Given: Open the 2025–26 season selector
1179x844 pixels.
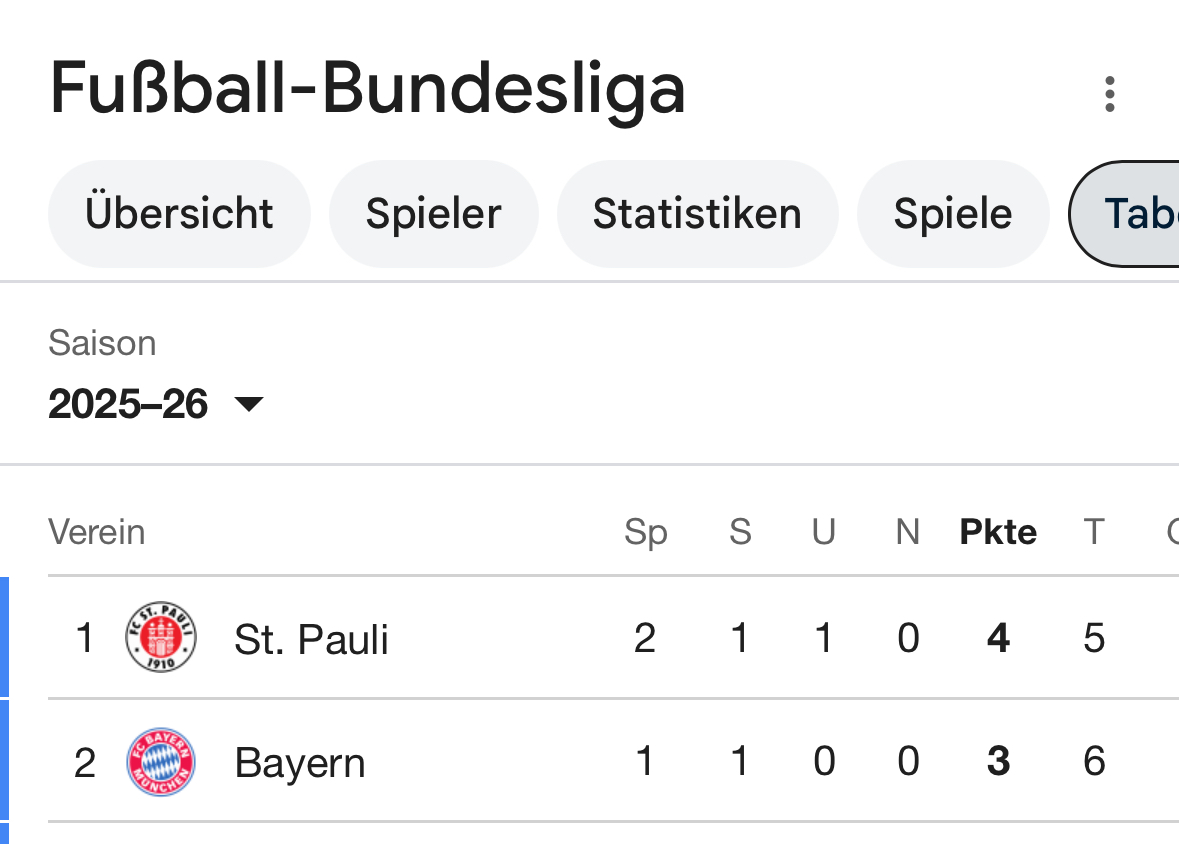Looking at the screenshot, I should point(129,404).
